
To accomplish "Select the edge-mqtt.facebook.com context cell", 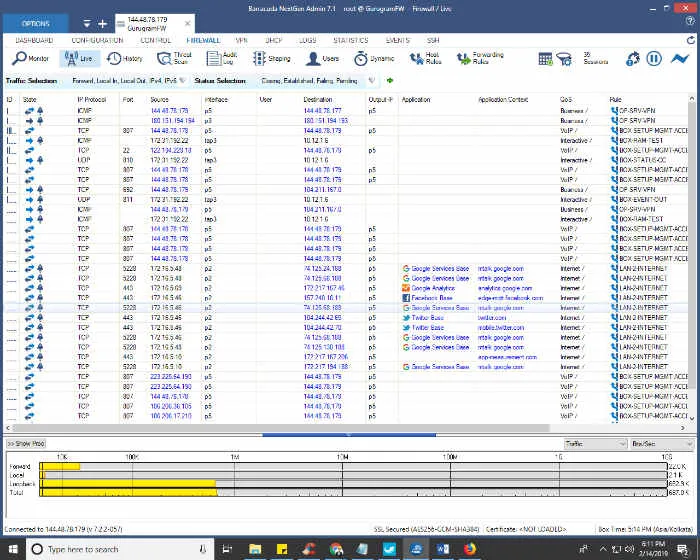I will 510,298.
